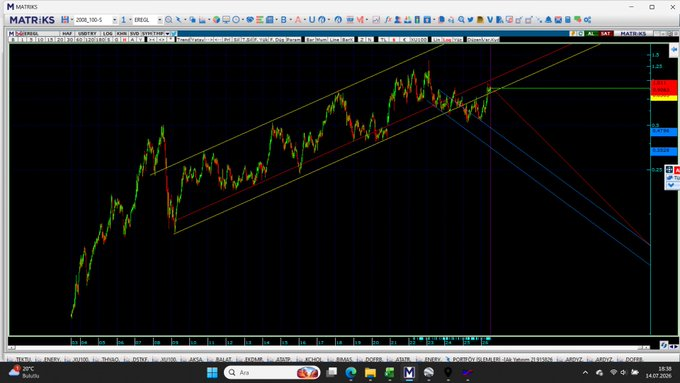The width and height of the screenshot is (680, 383).
Task: Click the red A text toolbar icon
Action: [x=298, y=20]
